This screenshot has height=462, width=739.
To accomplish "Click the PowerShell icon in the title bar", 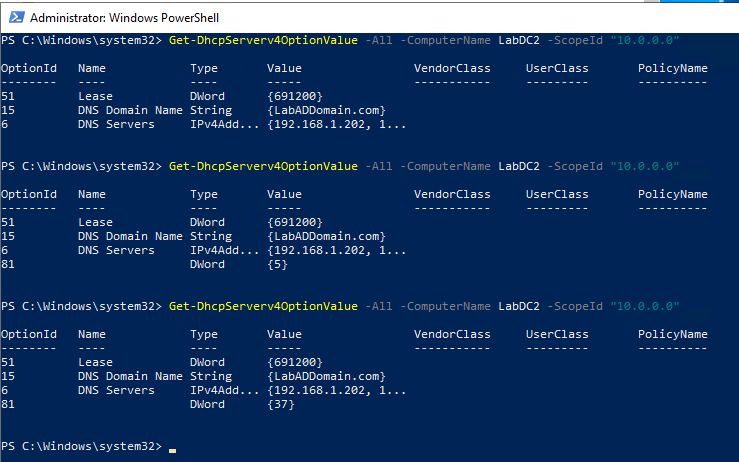I will tap(15, 18).
